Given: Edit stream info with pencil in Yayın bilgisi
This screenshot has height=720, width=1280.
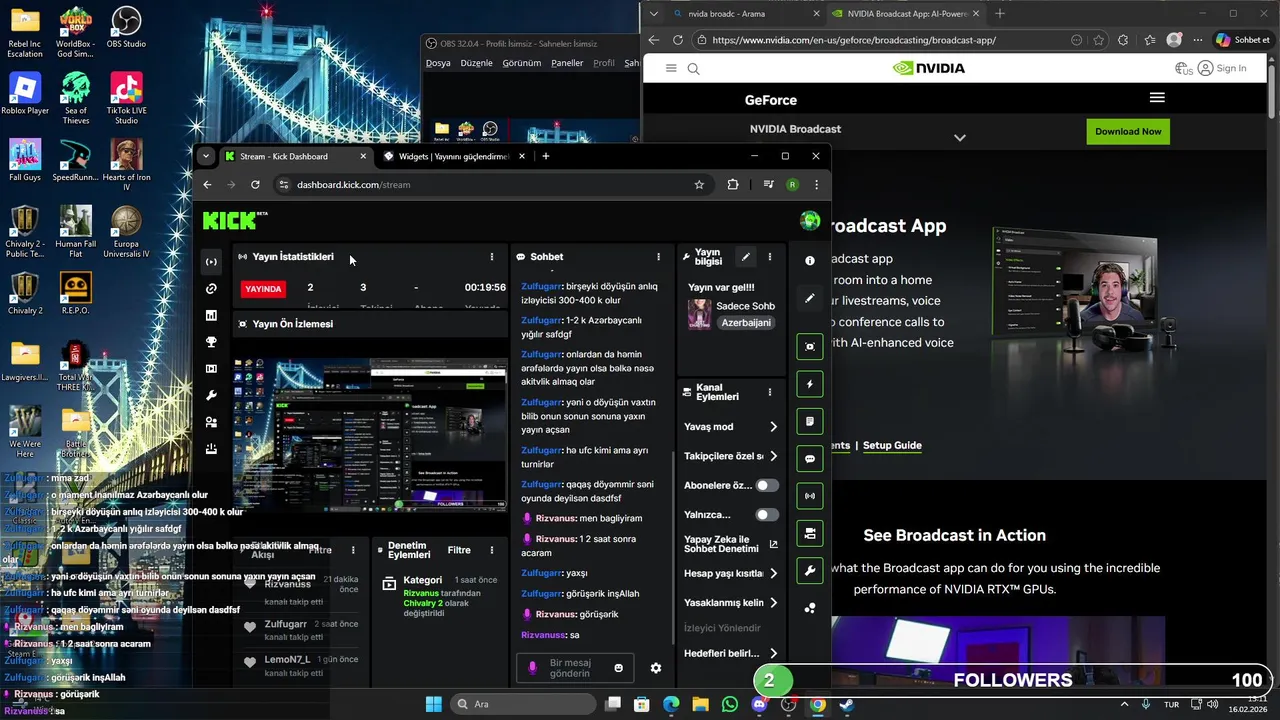Looking at the screenshot, I should click(745, 257).
